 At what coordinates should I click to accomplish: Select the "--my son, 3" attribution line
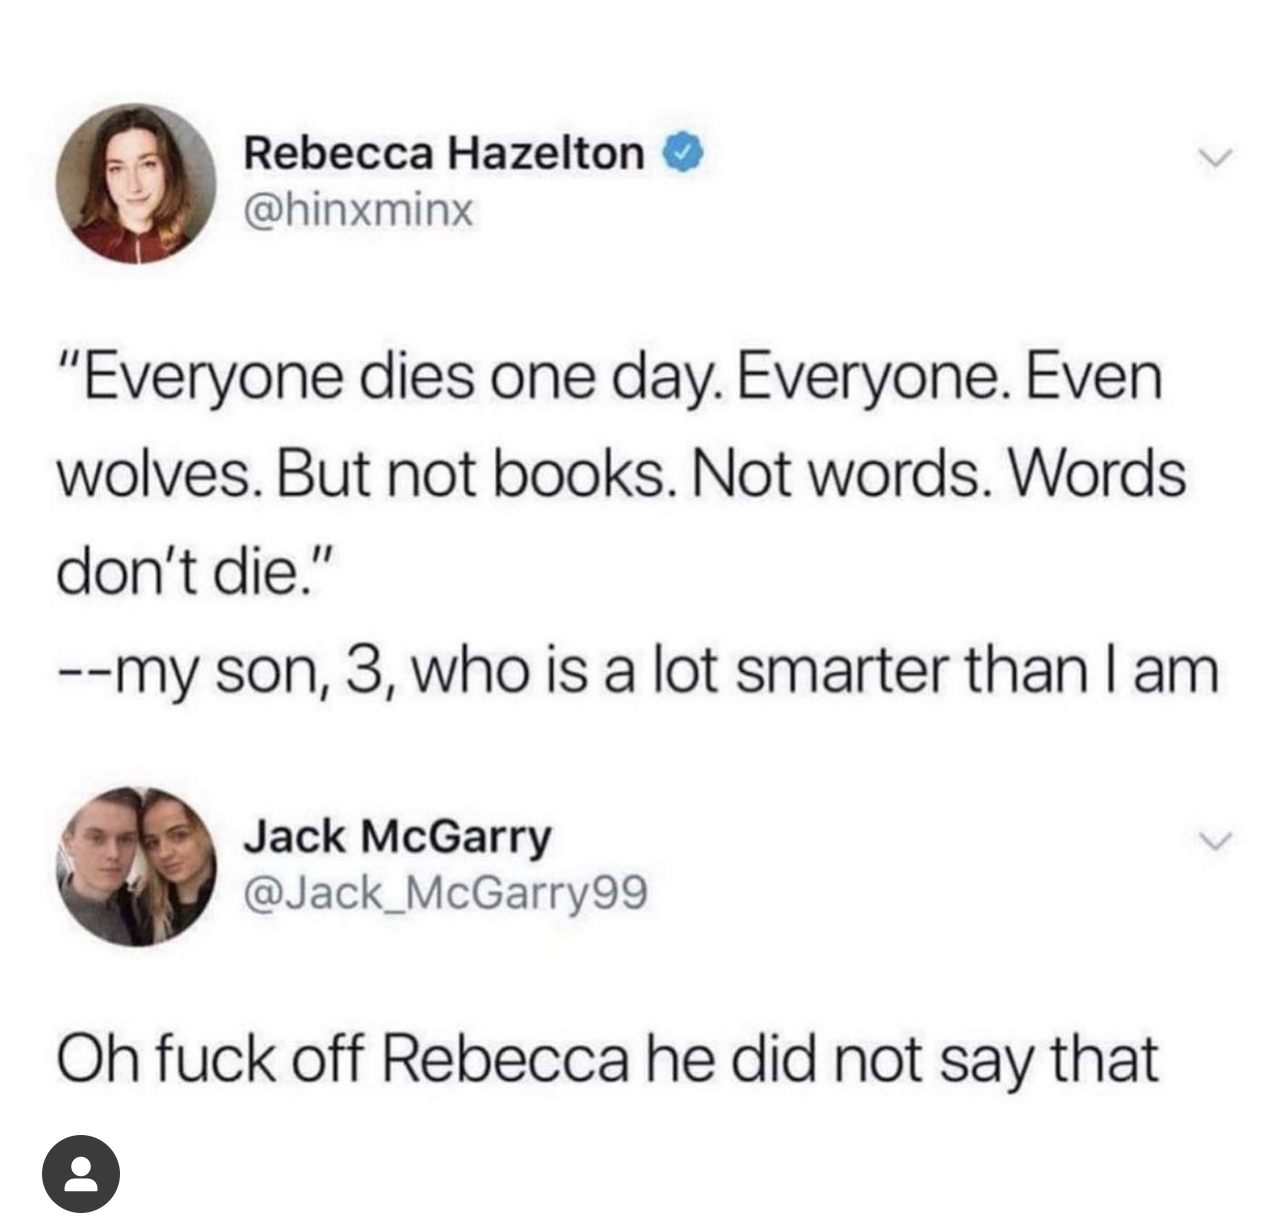(x=638, y=673)
